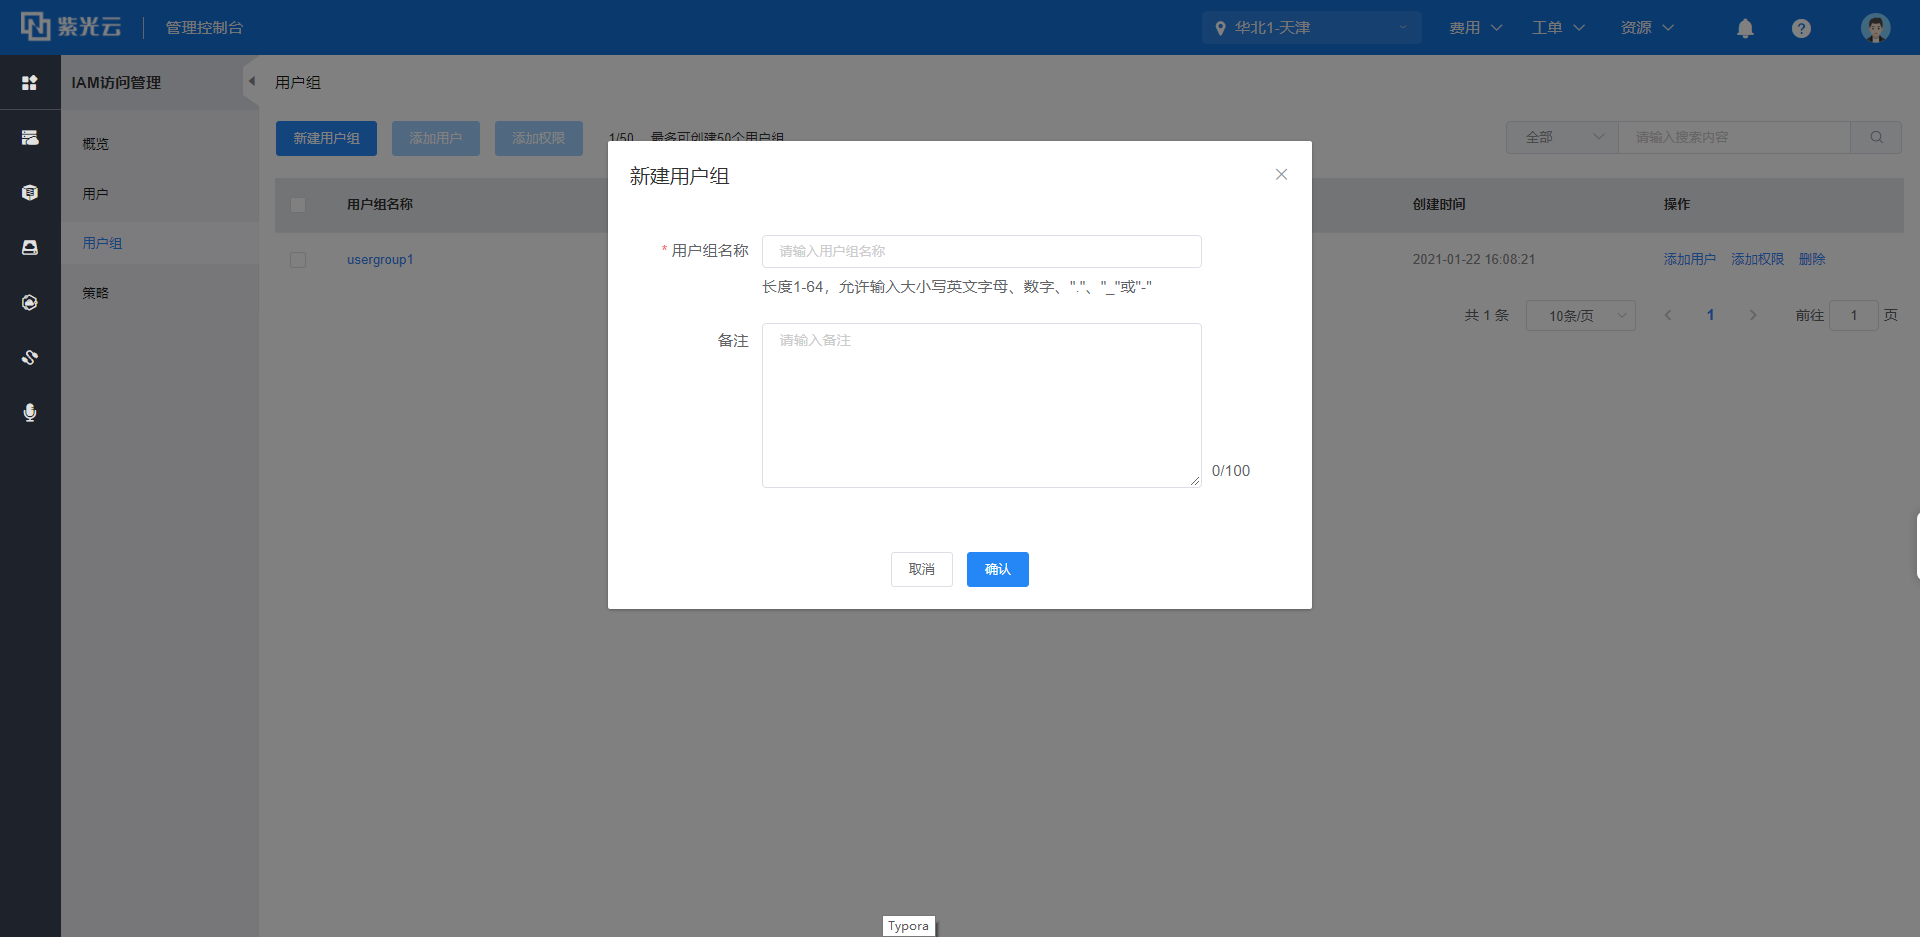This screenshot has height=937, width=1920.
Task: Open the 资源 top menu
Action: pos(1646,28)
